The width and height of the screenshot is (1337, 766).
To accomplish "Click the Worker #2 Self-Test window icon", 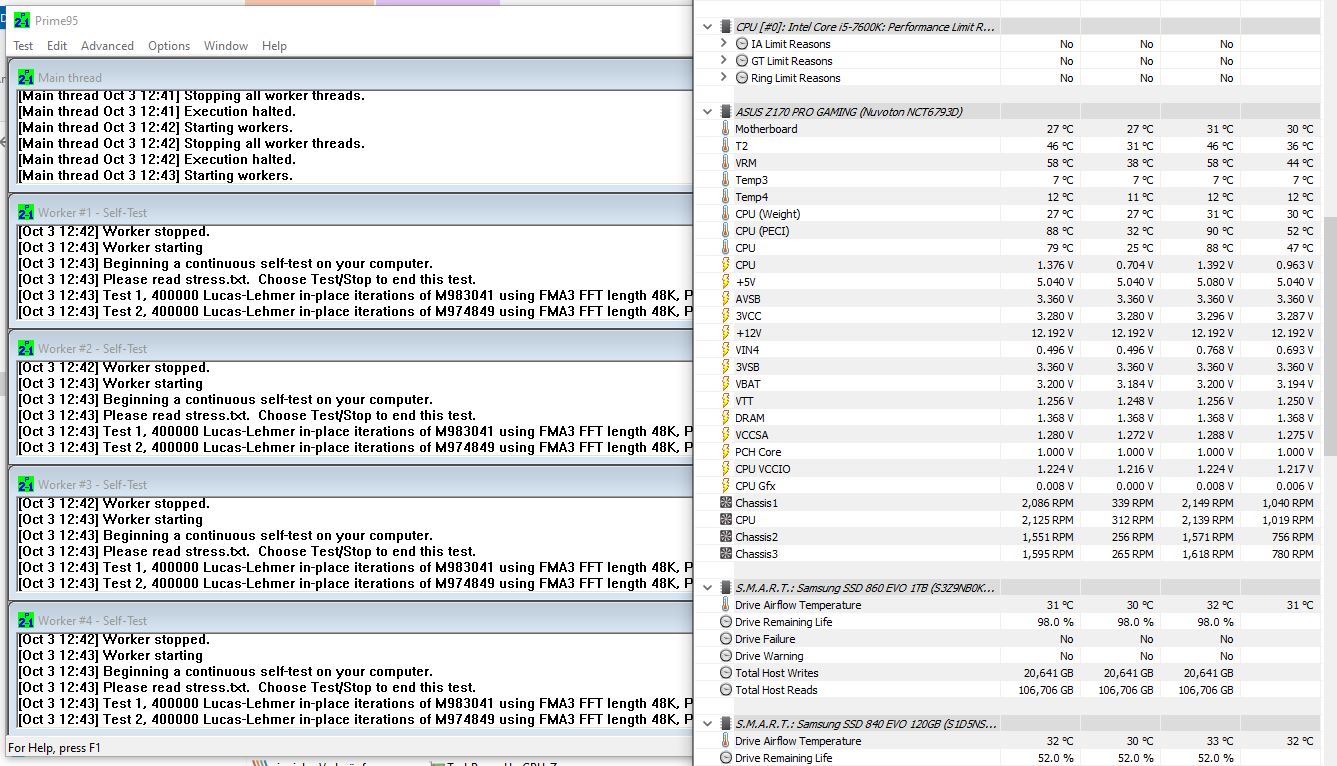I will pyautogui.click(x=26, y=349).
